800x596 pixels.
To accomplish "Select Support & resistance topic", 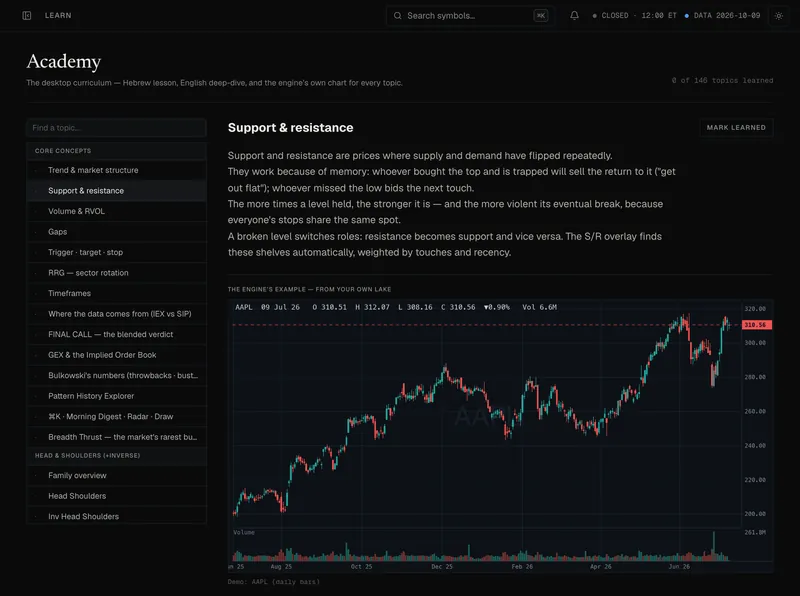I will pos(116,190).
